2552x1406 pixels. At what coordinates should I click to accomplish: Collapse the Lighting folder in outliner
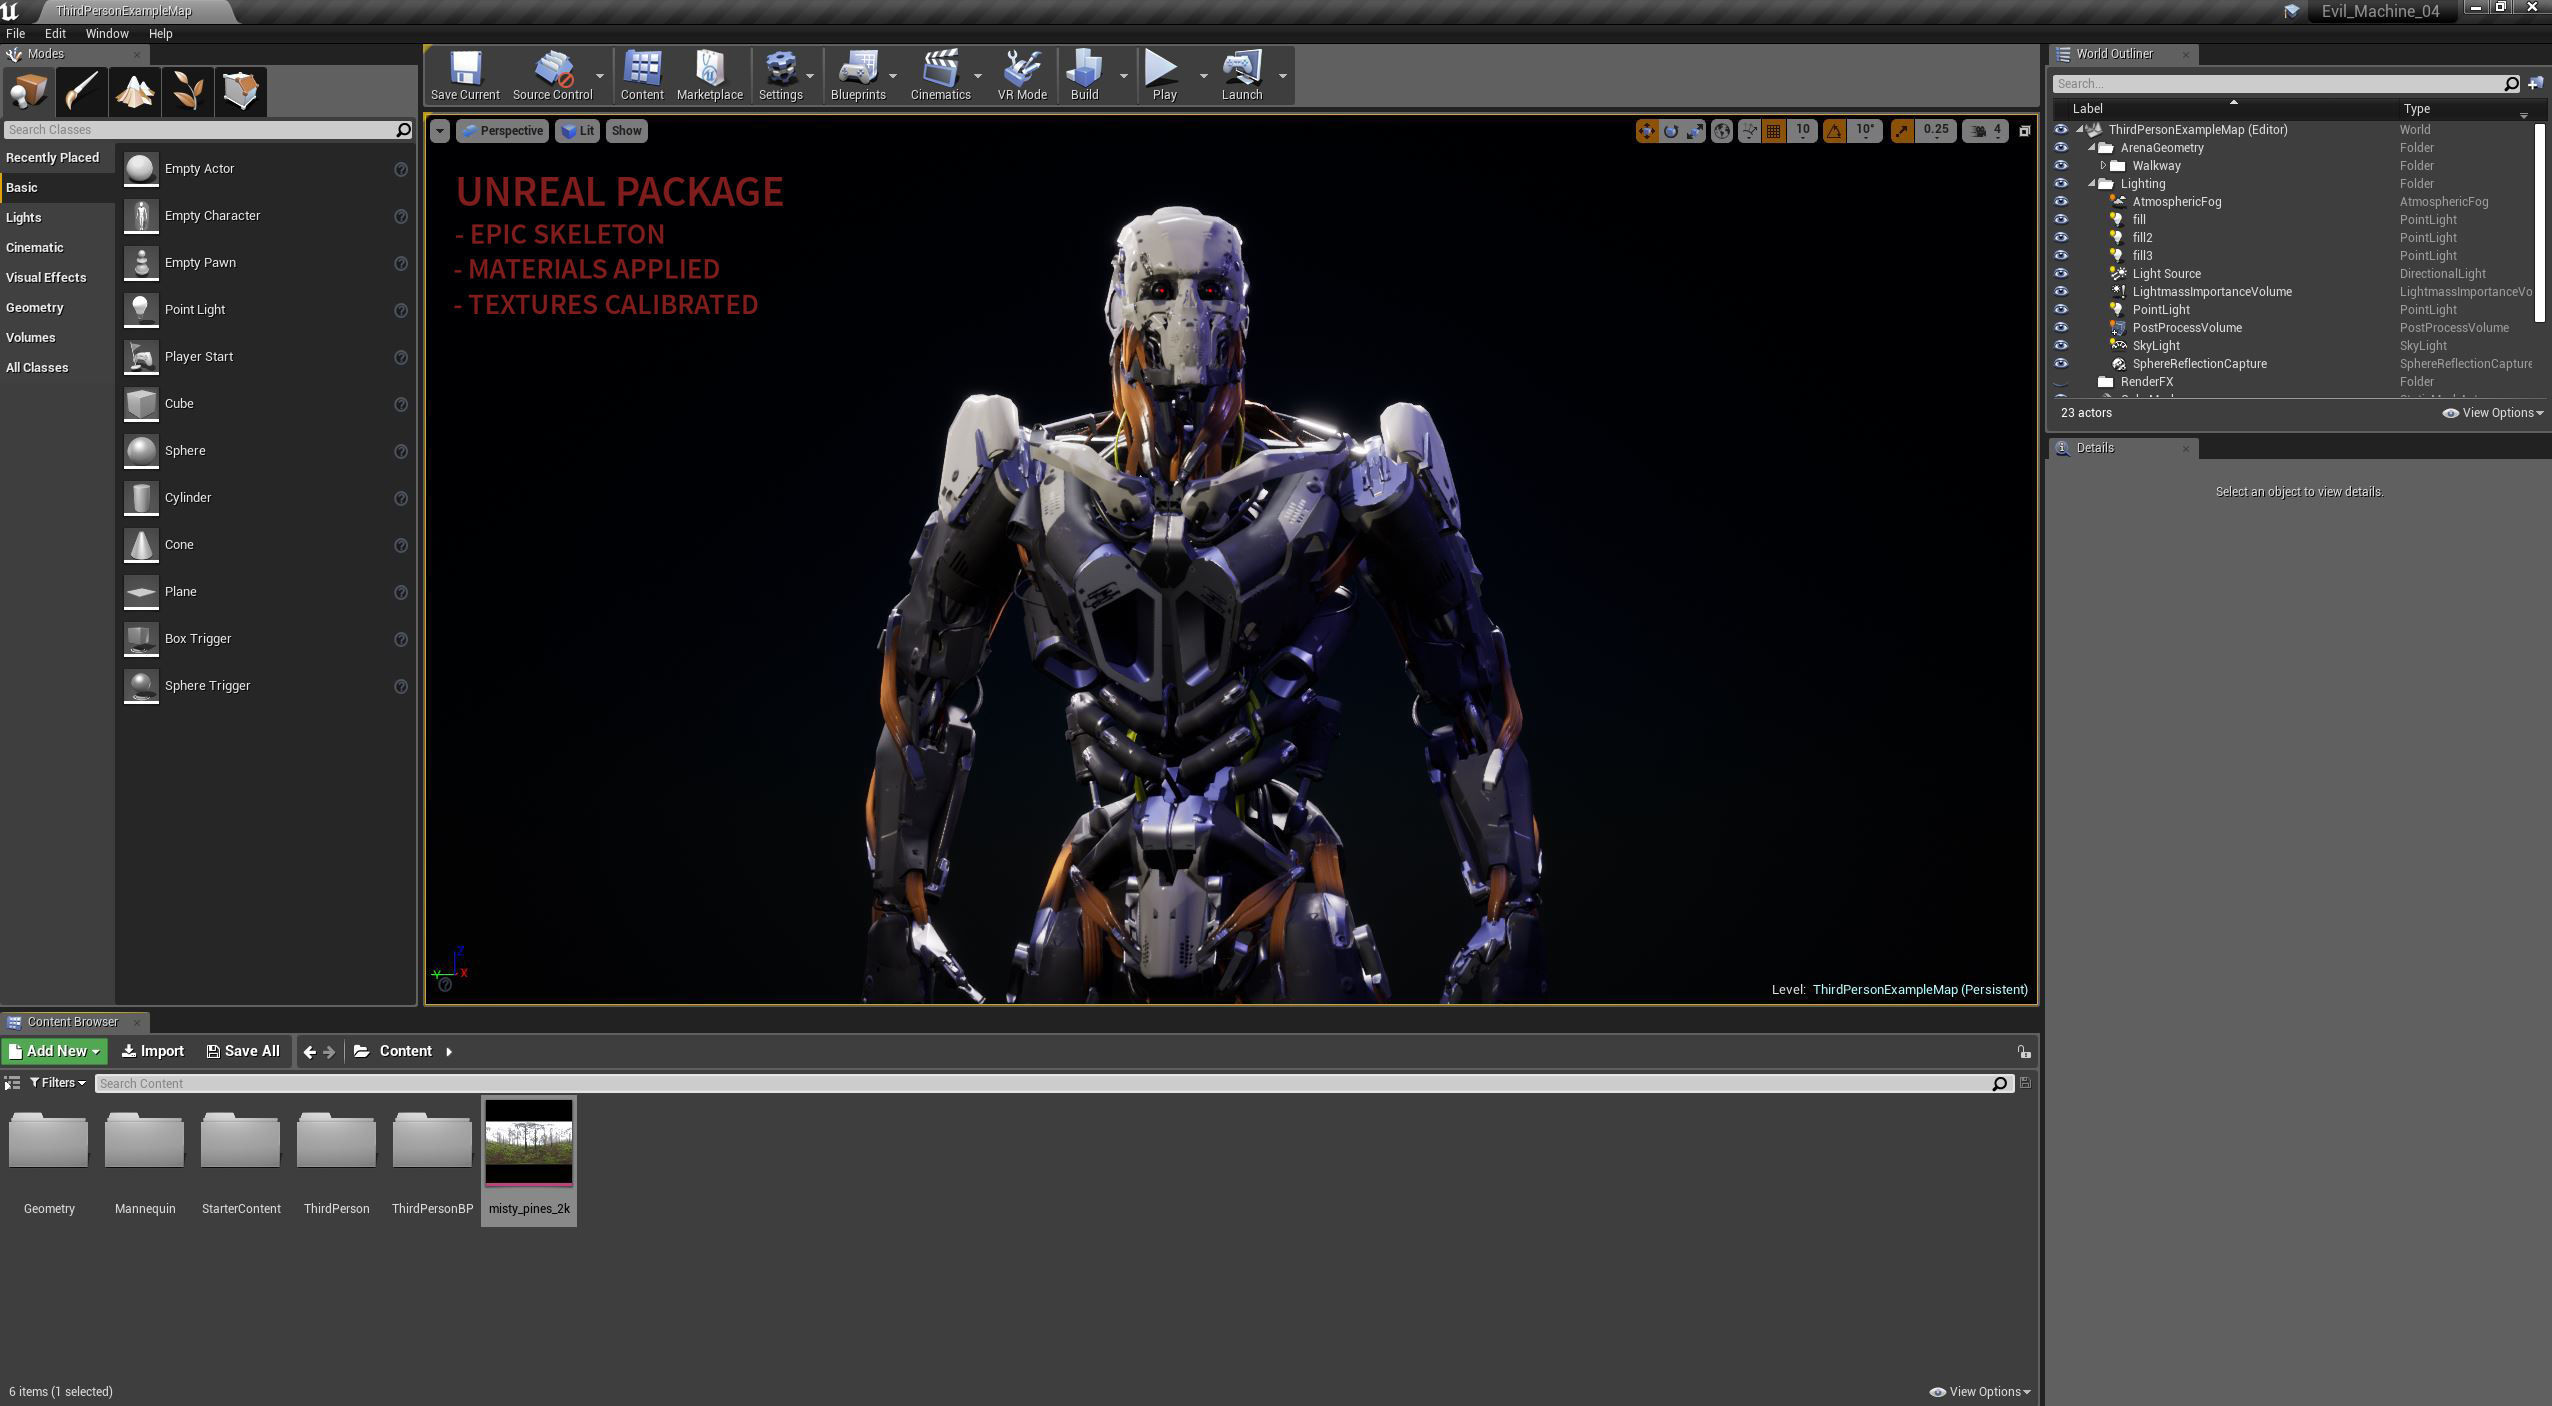(2091, 184)
